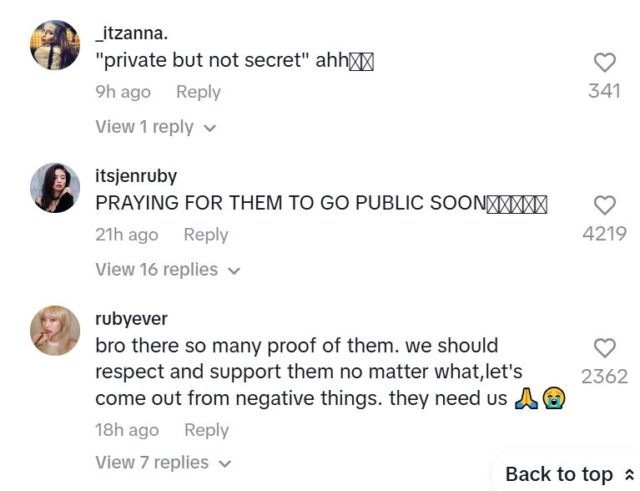Expand View 16 replies under itsjenruby

pos(168,270)
